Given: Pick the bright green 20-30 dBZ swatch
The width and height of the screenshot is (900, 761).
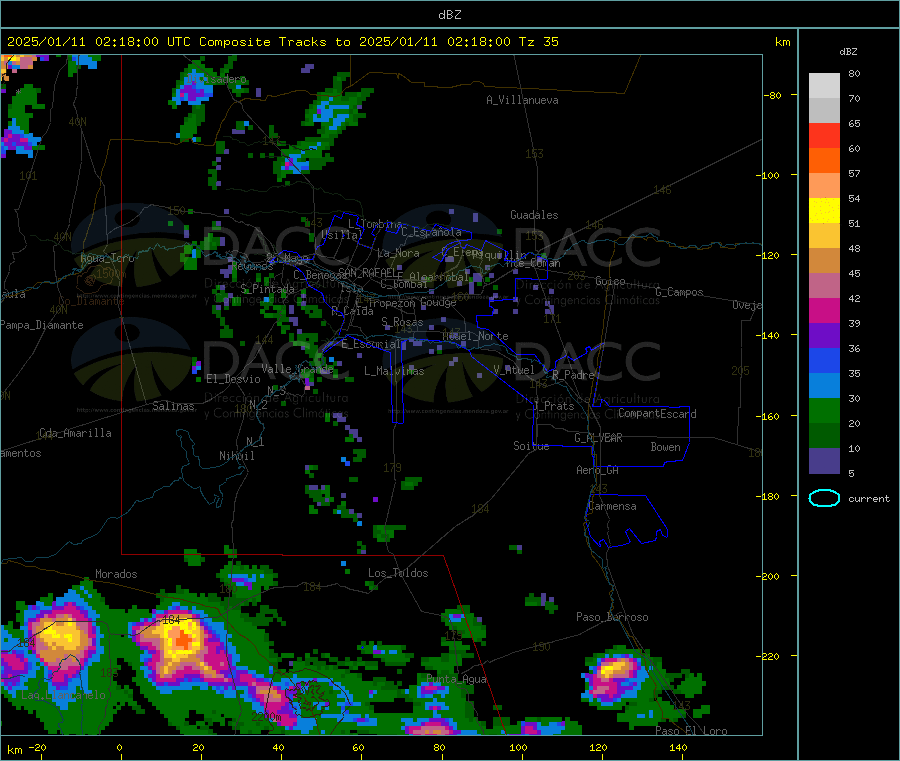Looking at the screenshot, I should tap(824, 410).
